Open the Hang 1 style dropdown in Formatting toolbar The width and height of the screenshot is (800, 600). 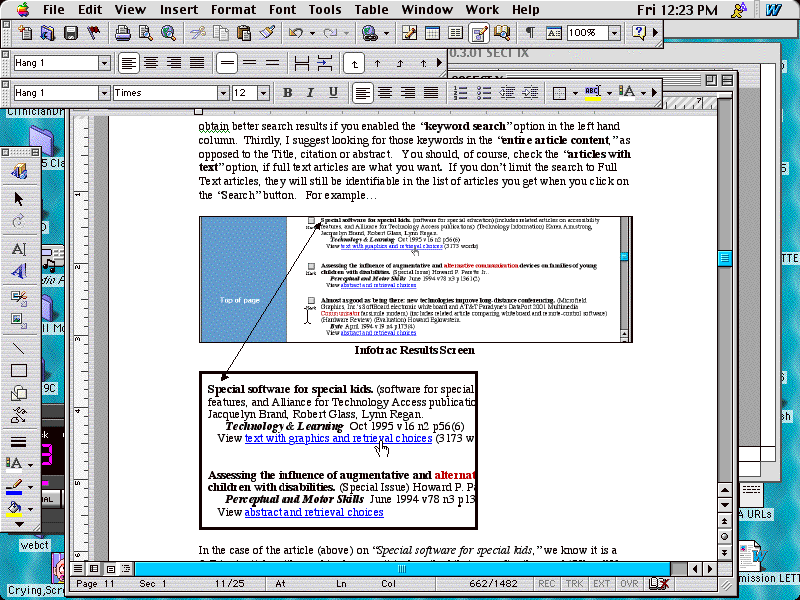tap(104, 93)
